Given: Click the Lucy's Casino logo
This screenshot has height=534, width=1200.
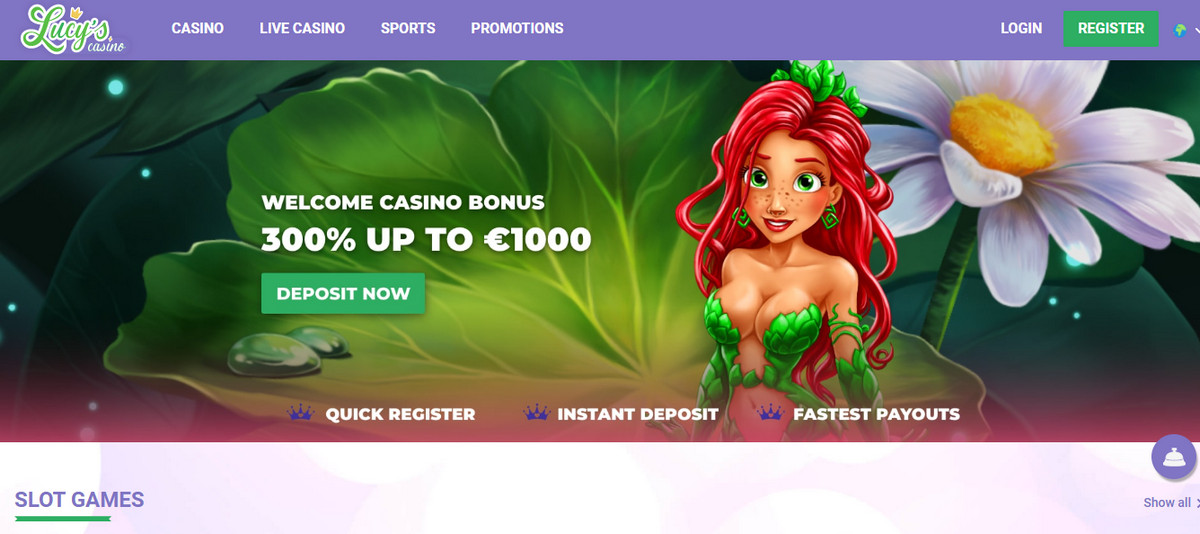Looking at the screenshot, I should click(x=76, y=29).
